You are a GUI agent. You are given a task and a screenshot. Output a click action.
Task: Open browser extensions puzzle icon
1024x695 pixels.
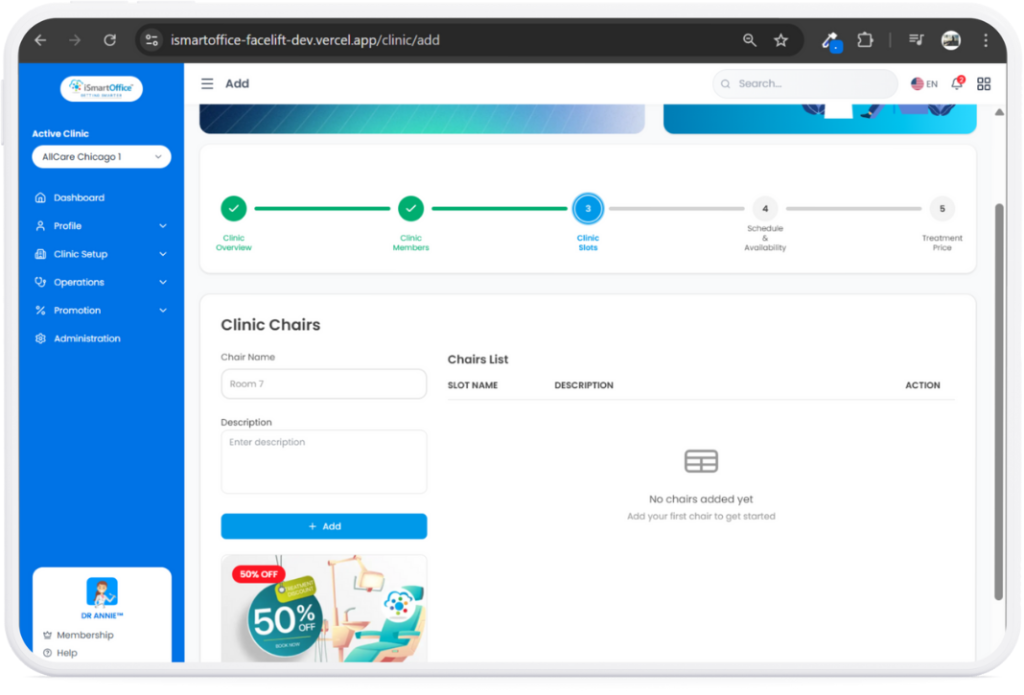pyautogui.click(x=865, y=41)
